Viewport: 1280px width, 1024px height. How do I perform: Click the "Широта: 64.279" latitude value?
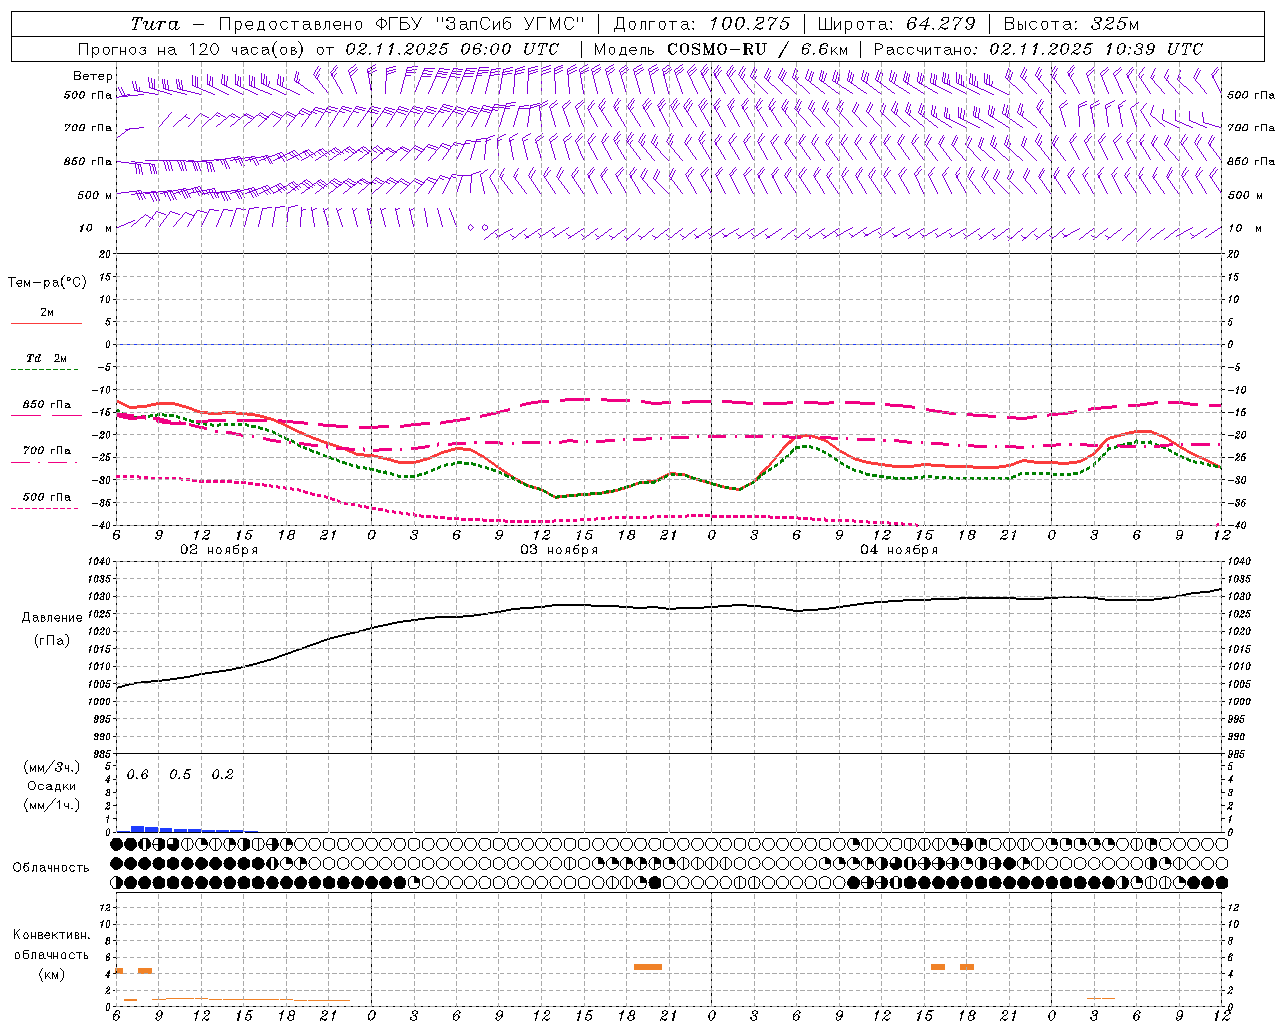point(897,24)
